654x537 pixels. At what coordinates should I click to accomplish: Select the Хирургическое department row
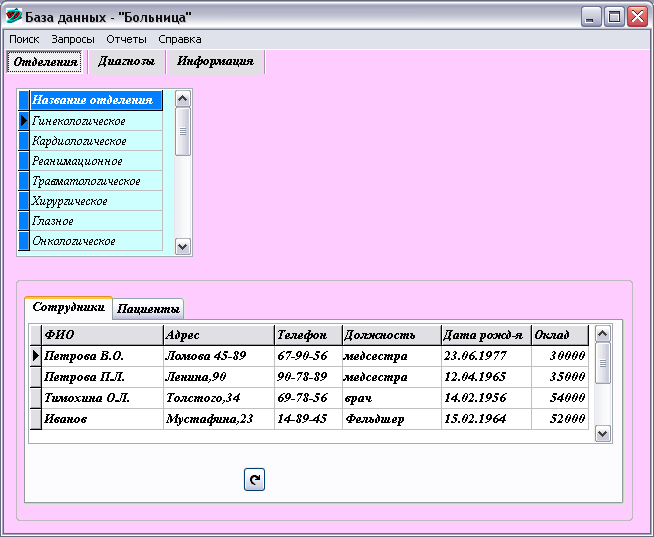[x=95, y=201]
